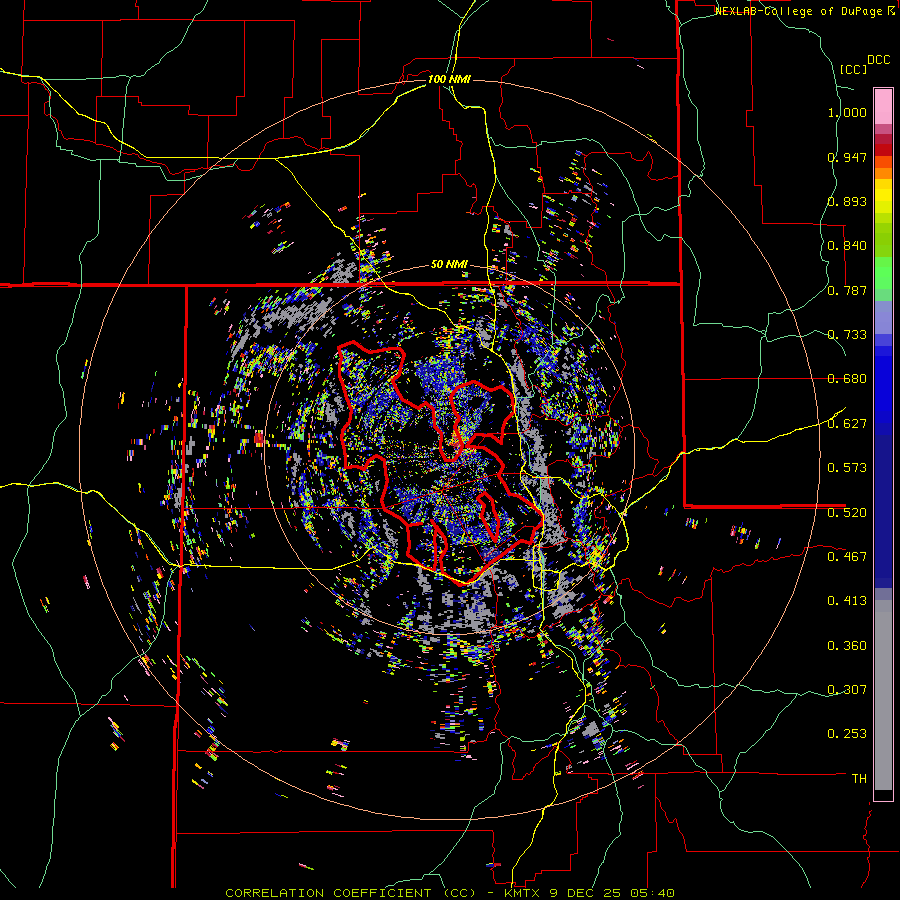Click the TH threshold label
This screenshot has height=900, width=900.
tap(859, 778)
